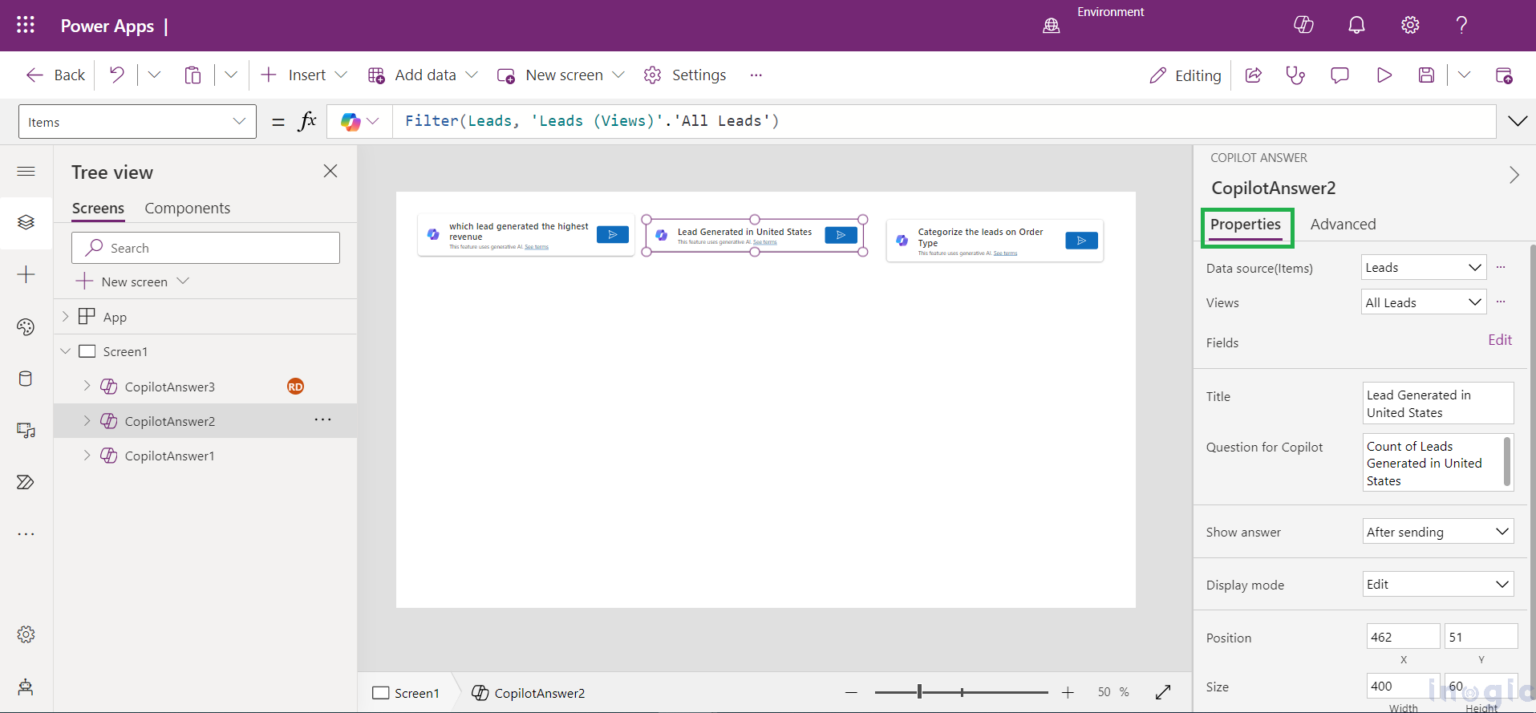Click the Back button in the toolbar
The height and width of the screenshot is (713, 1536).
point(55,74)
